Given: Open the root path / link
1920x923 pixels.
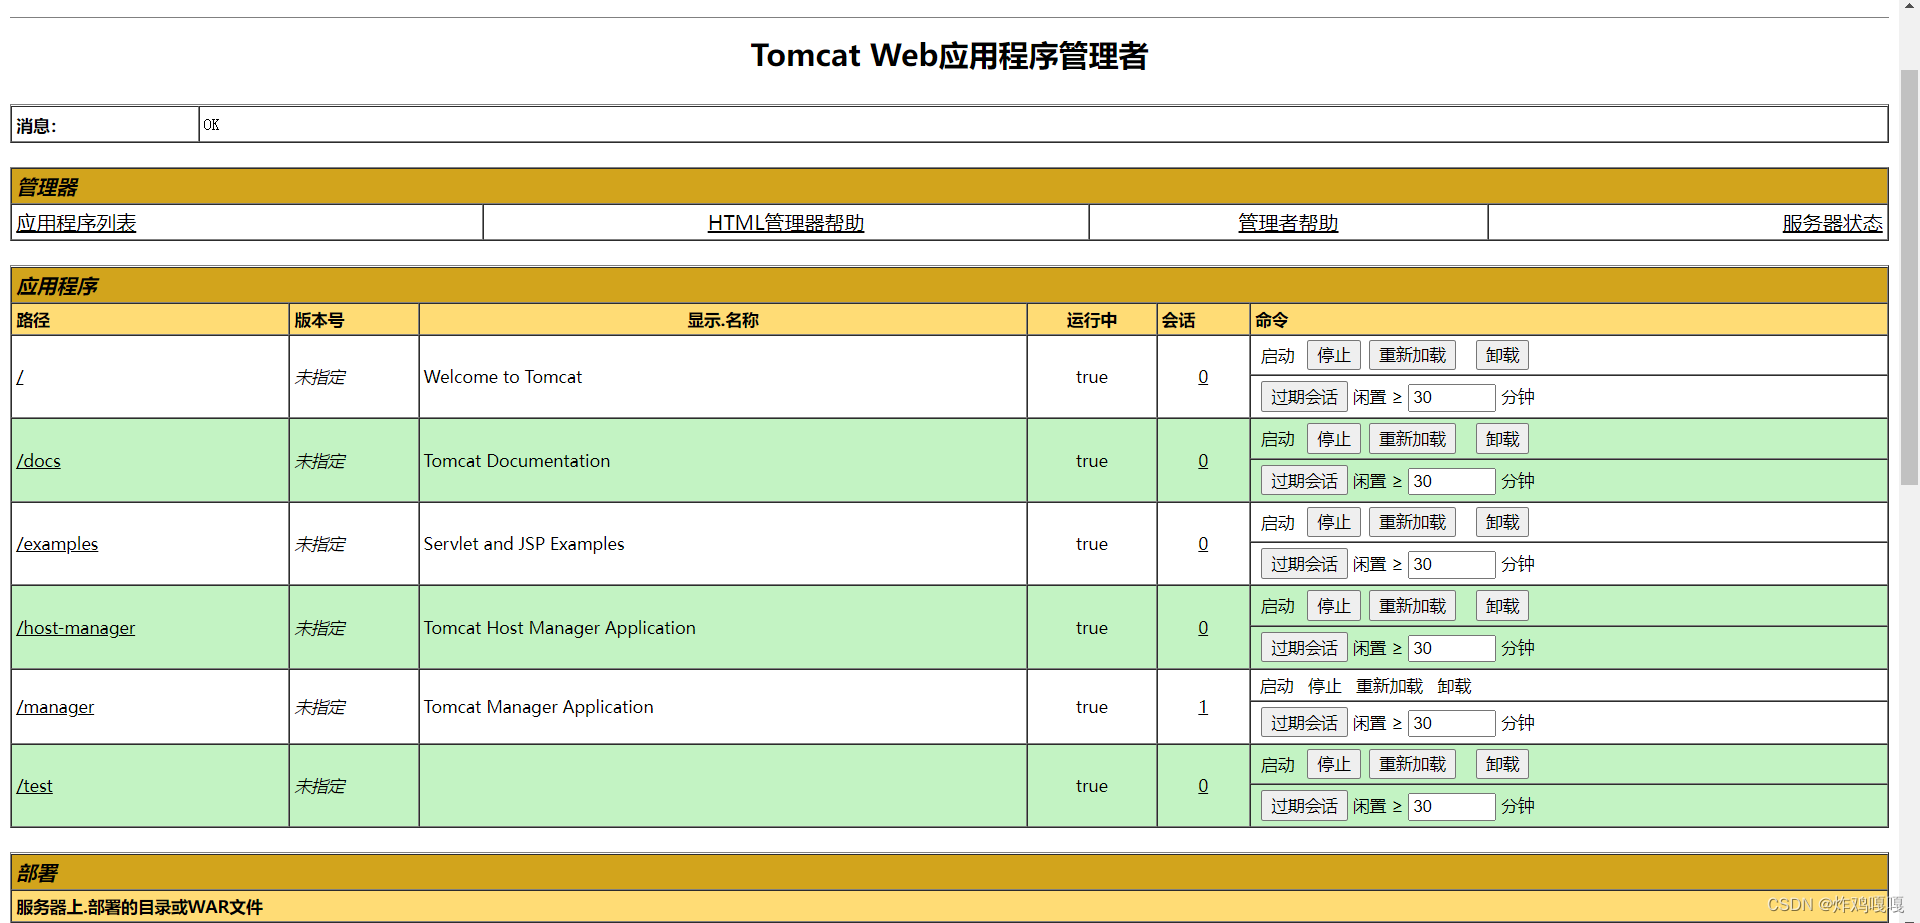Looking at the screenshot, I should coord(20,377).
